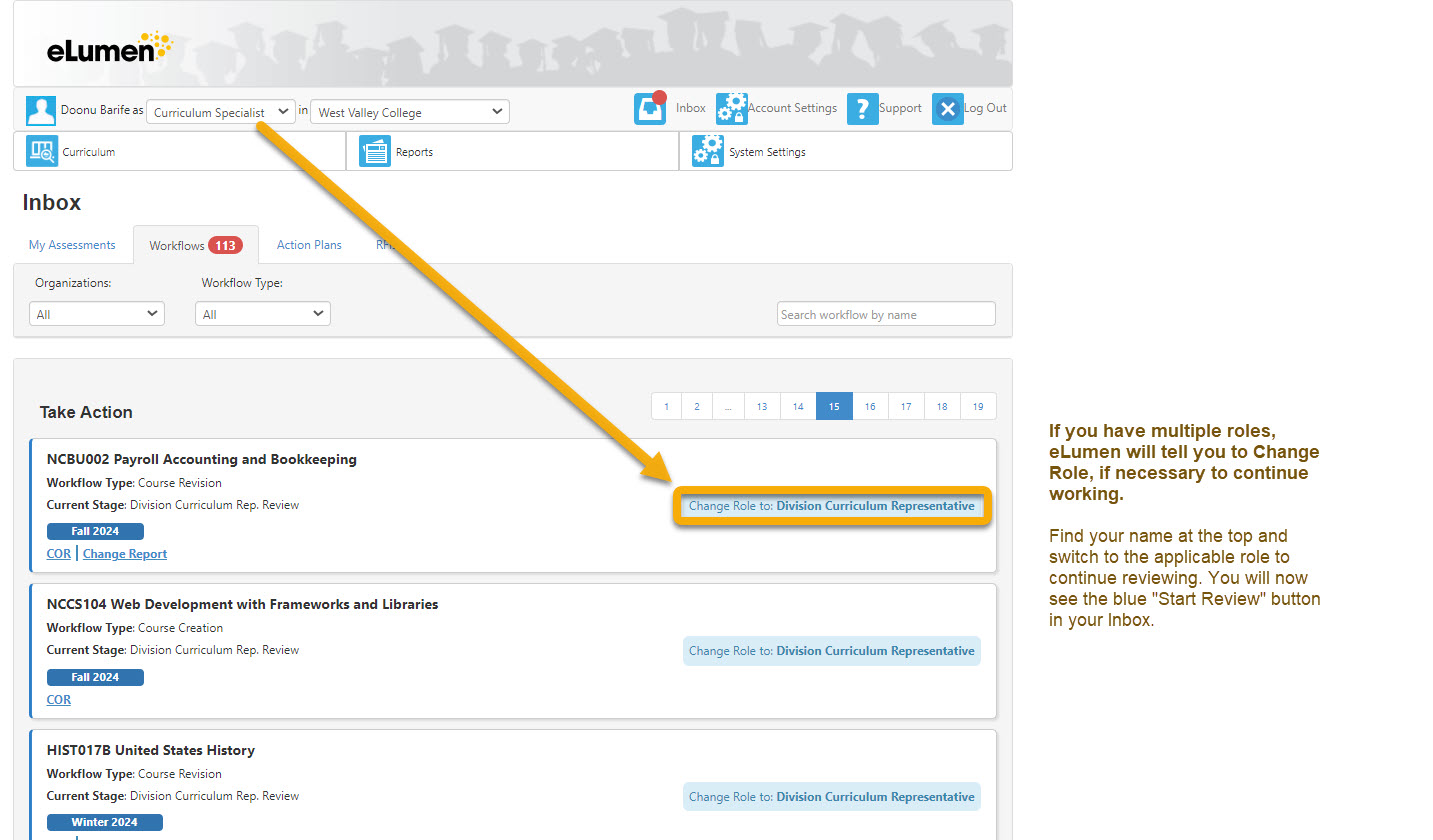Screen dimensions: 1433x840
Task: Click the ellipsis pagination button
Action: 728,406
